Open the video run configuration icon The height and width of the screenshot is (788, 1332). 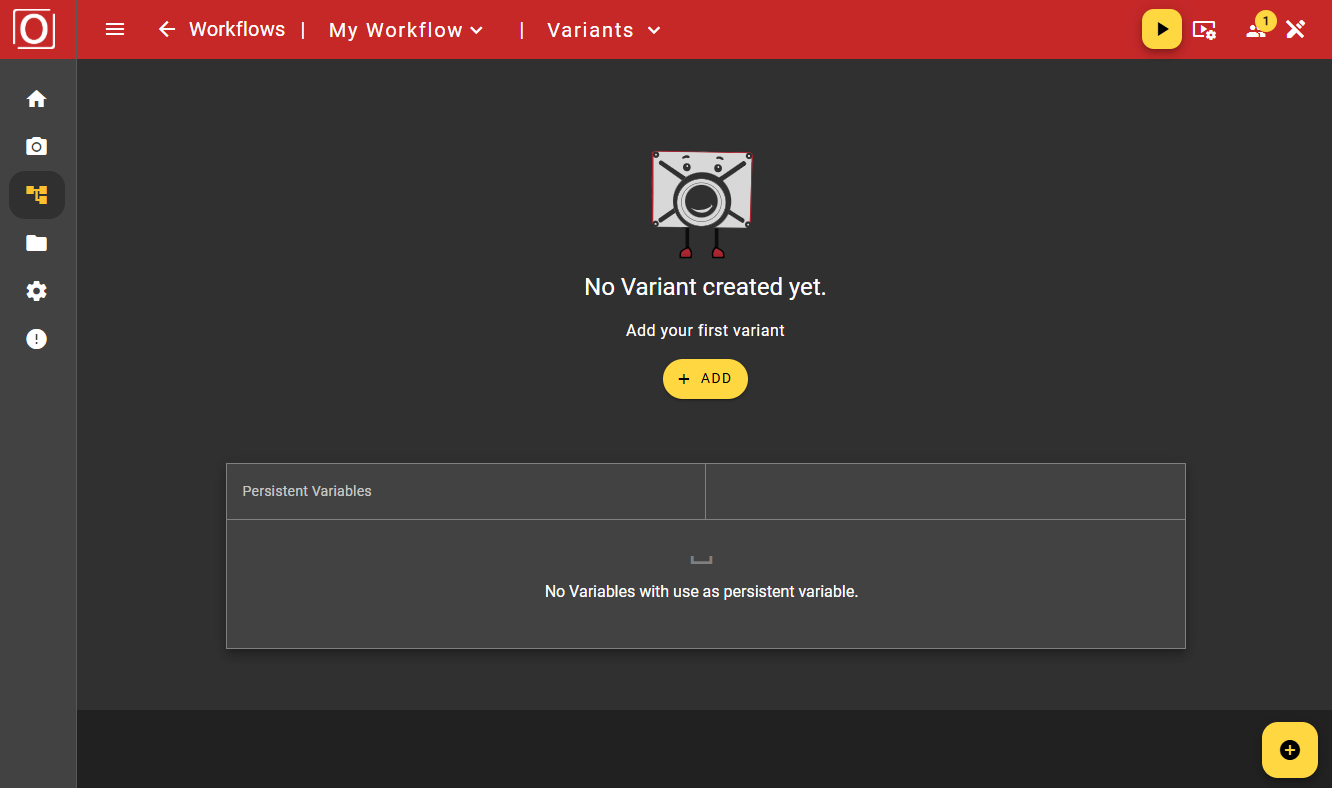1205,30
